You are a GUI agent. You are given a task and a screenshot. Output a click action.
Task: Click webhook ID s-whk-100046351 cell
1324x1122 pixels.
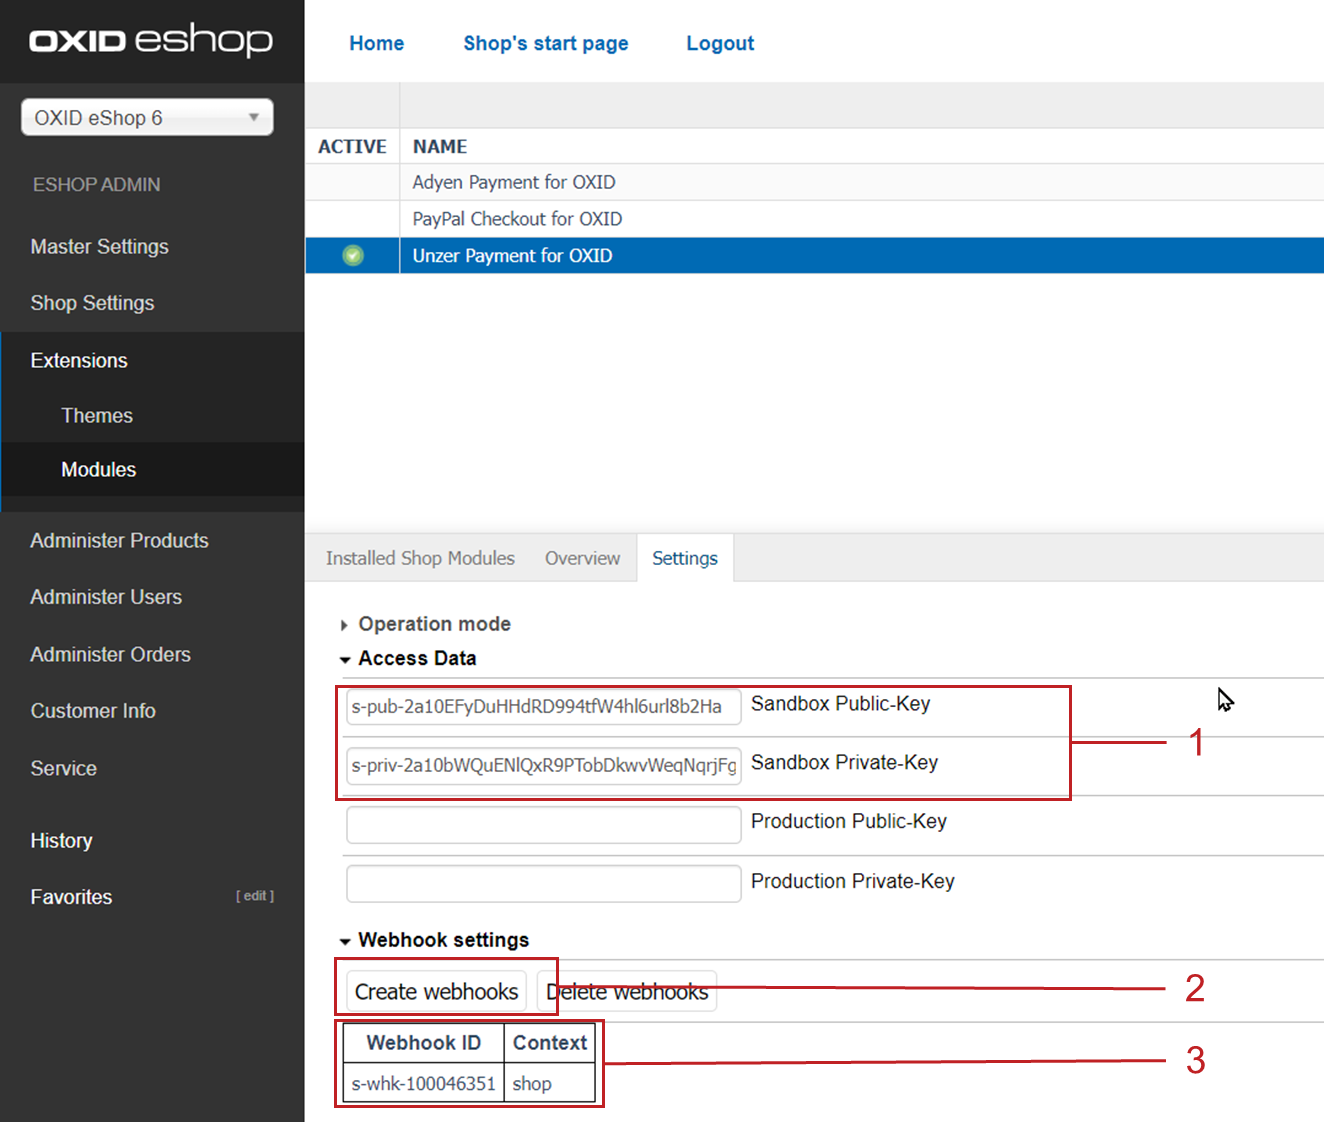tap(424, 1083)
